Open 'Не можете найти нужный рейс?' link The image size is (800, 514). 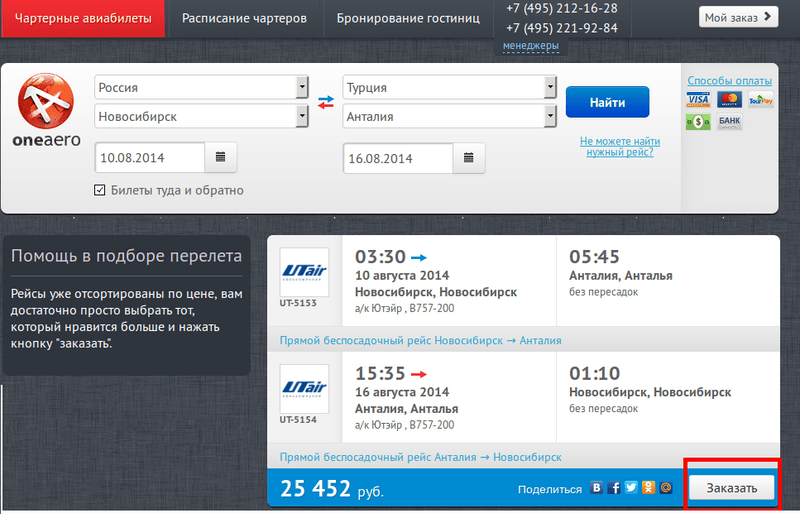tap(619, 147)
